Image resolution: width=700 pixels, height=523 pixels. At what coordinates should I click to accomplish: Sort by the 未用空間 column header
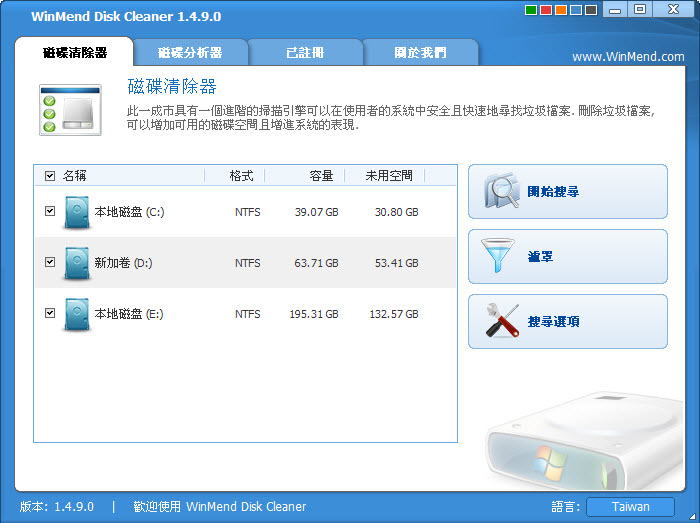(389, 176)
